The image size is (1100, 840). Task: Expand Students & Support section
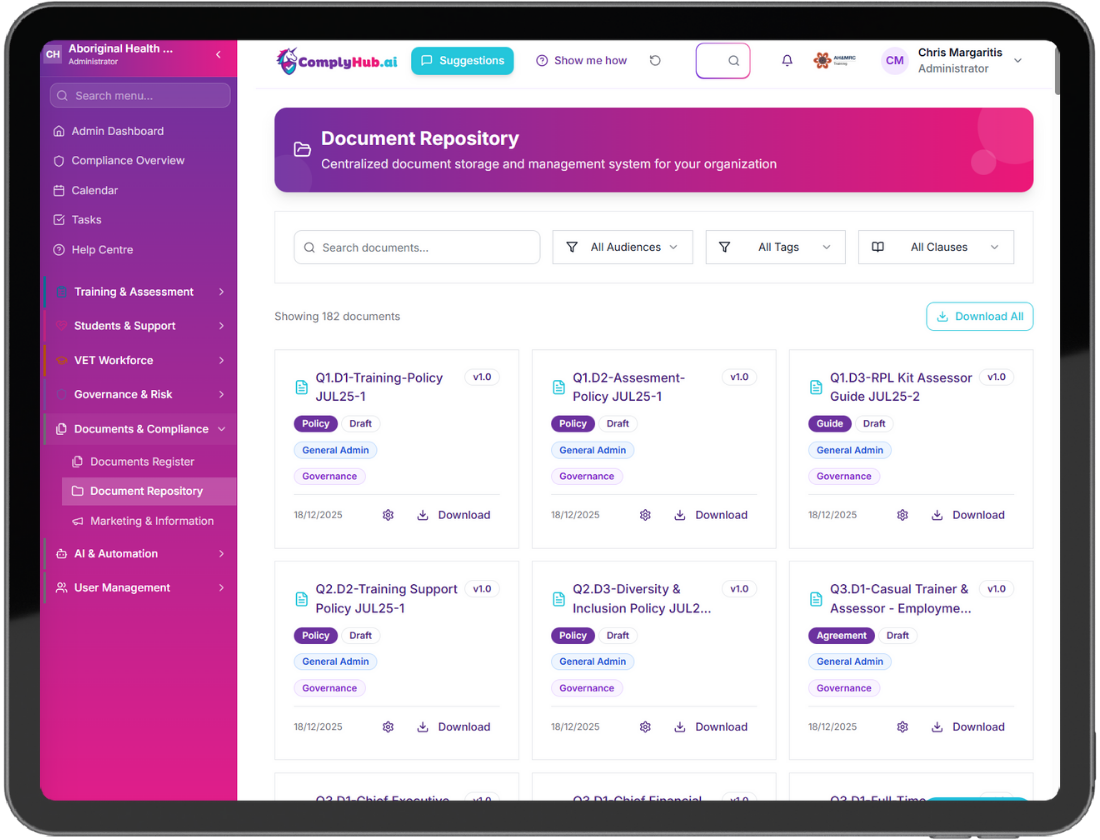pos(140,326)
